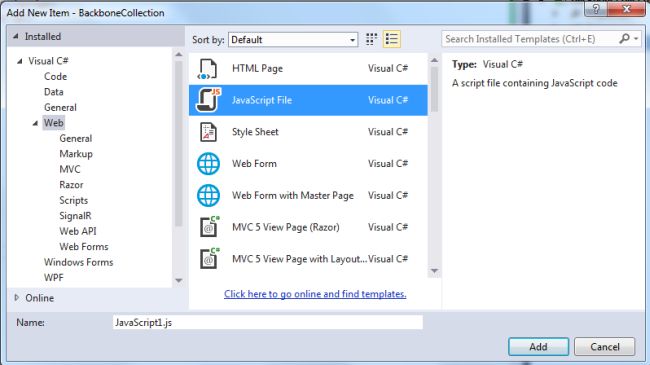This screenshot has height=365, width=650.
Task: Switch to medium icons list view
Action: pos(392,39)
